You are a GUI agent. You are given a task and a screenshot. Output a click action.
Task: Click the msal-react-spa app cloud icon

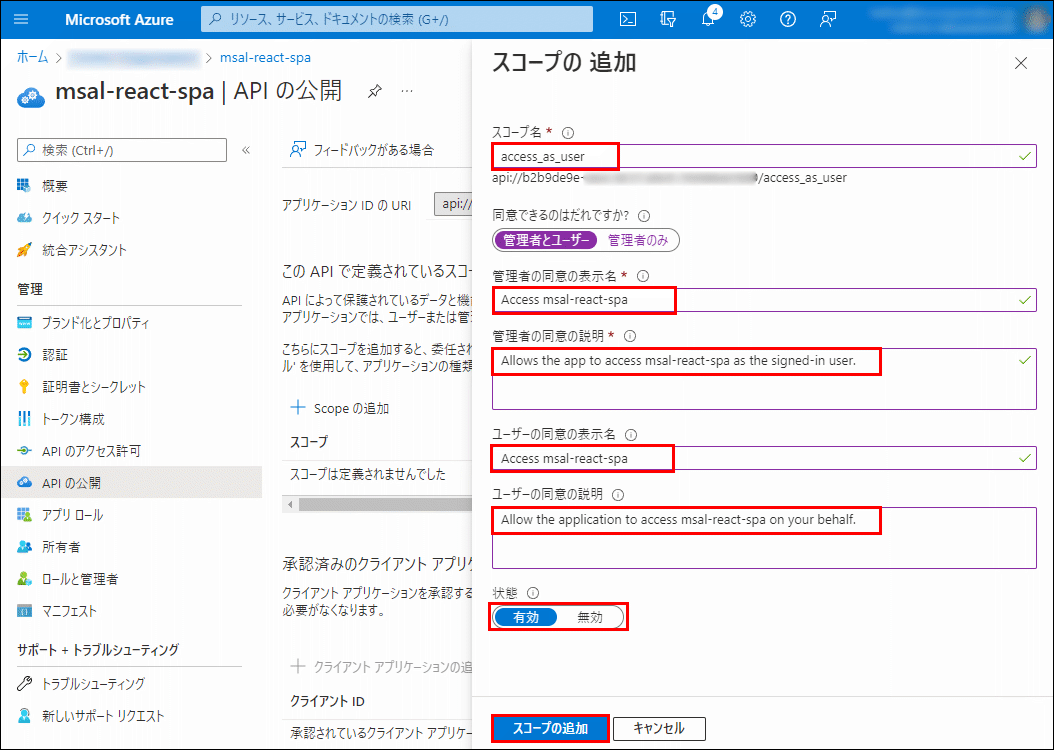click(x=31, y=97)
